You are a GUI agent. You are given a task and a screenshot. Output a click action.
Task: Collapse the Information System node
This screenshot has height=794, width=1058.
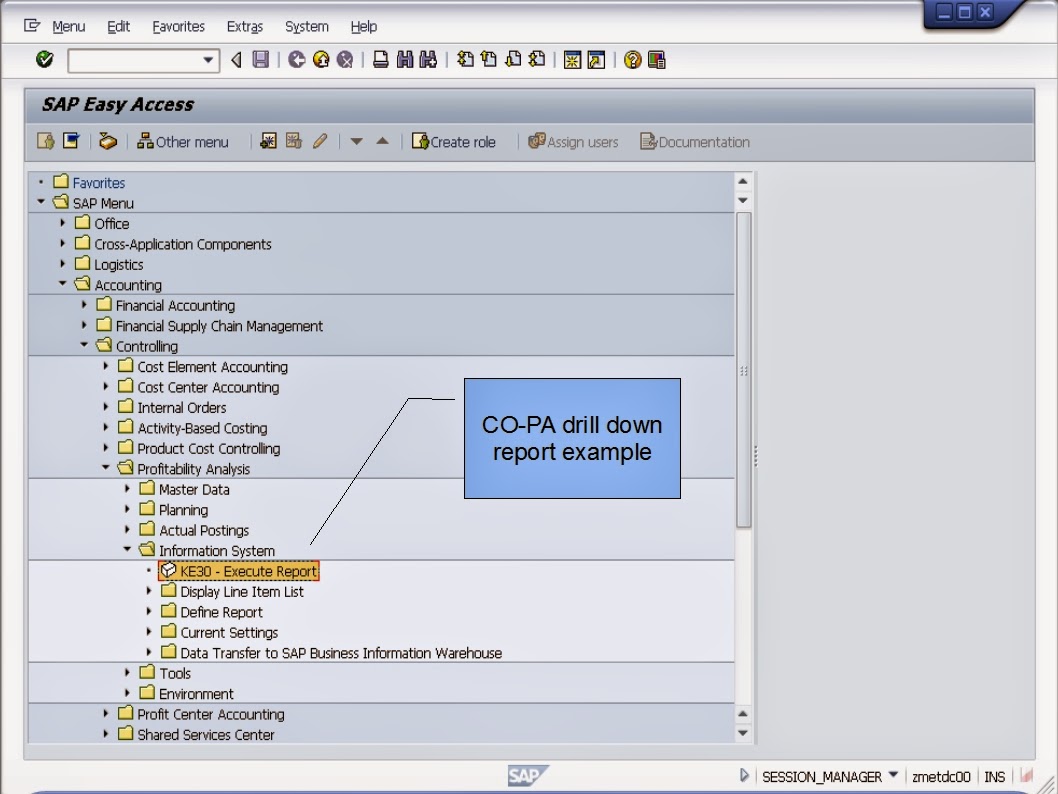(x=128, y=549)
